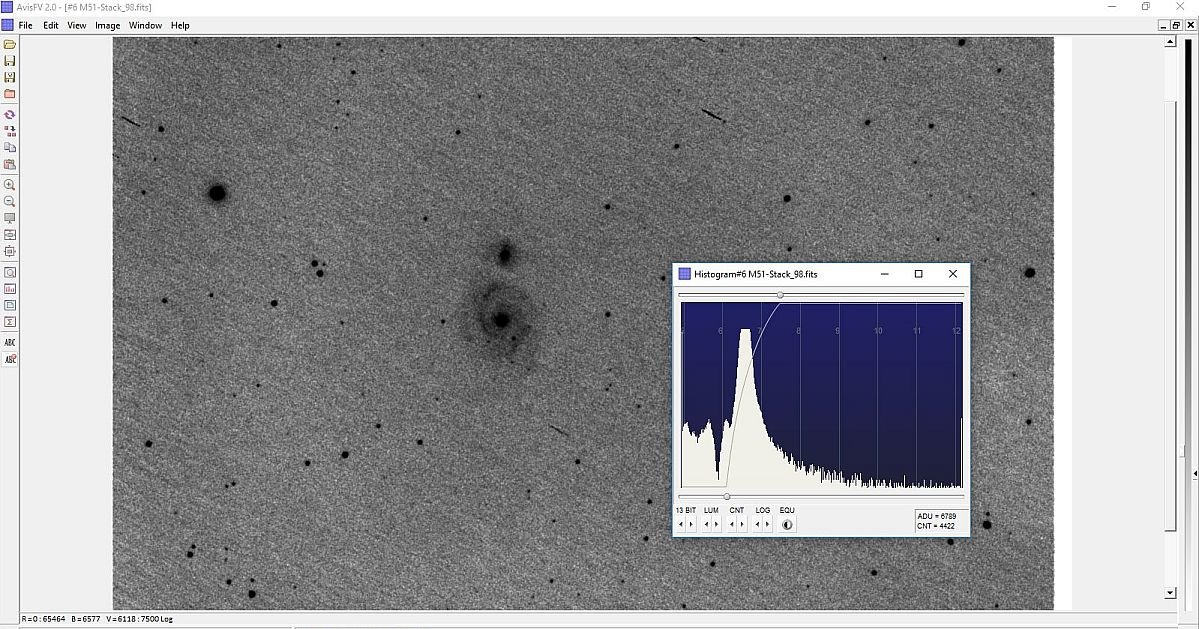Click the status bar pixel values text
The image size is (1199, 629).
point(96,619)
